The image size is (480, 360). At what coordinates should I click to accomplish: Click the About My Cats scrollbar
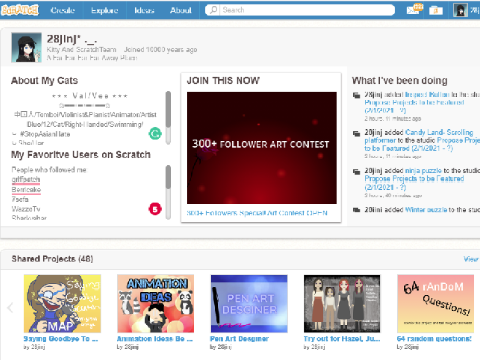[168, 117]
